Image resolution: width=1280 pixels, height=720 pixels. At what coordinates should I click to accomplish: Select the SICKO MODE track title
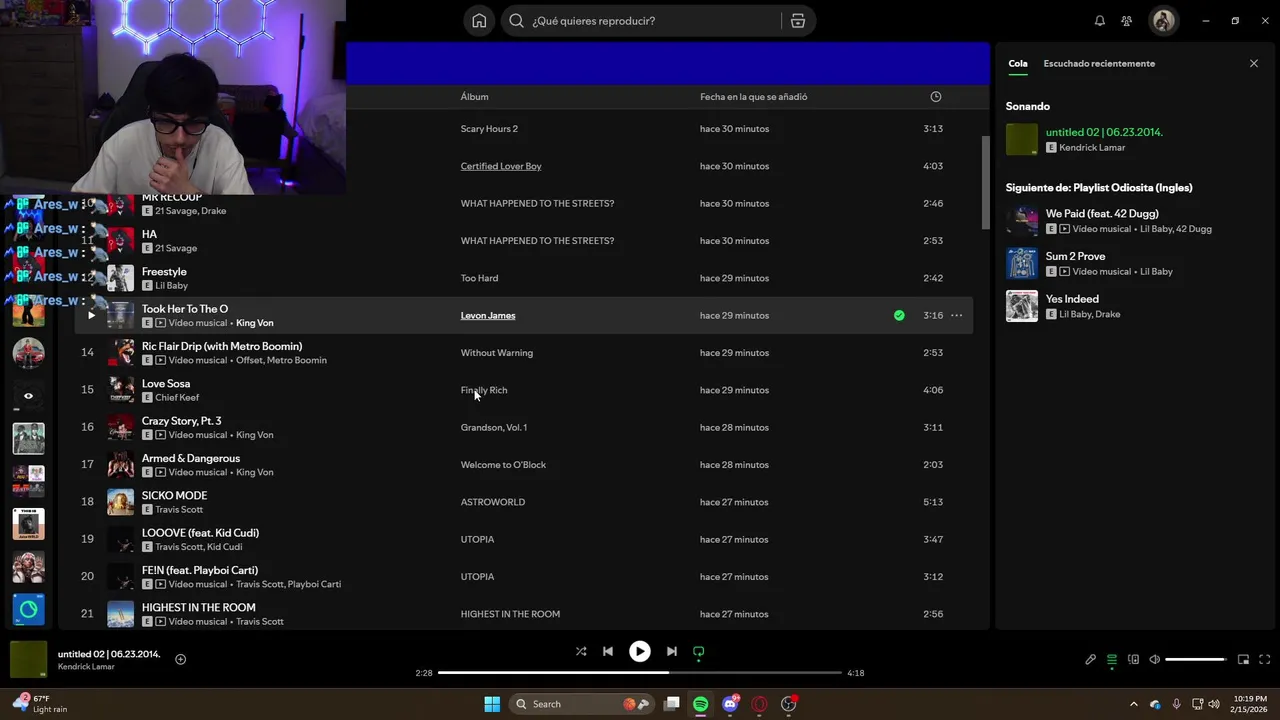174,495
